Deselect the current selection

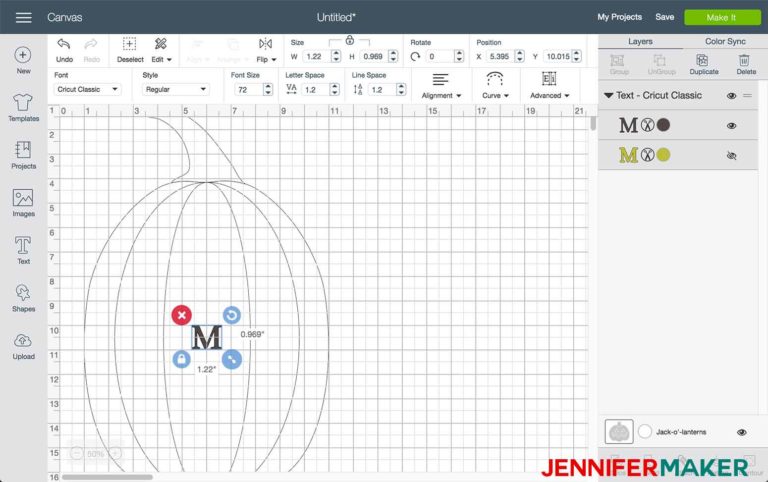130,50
